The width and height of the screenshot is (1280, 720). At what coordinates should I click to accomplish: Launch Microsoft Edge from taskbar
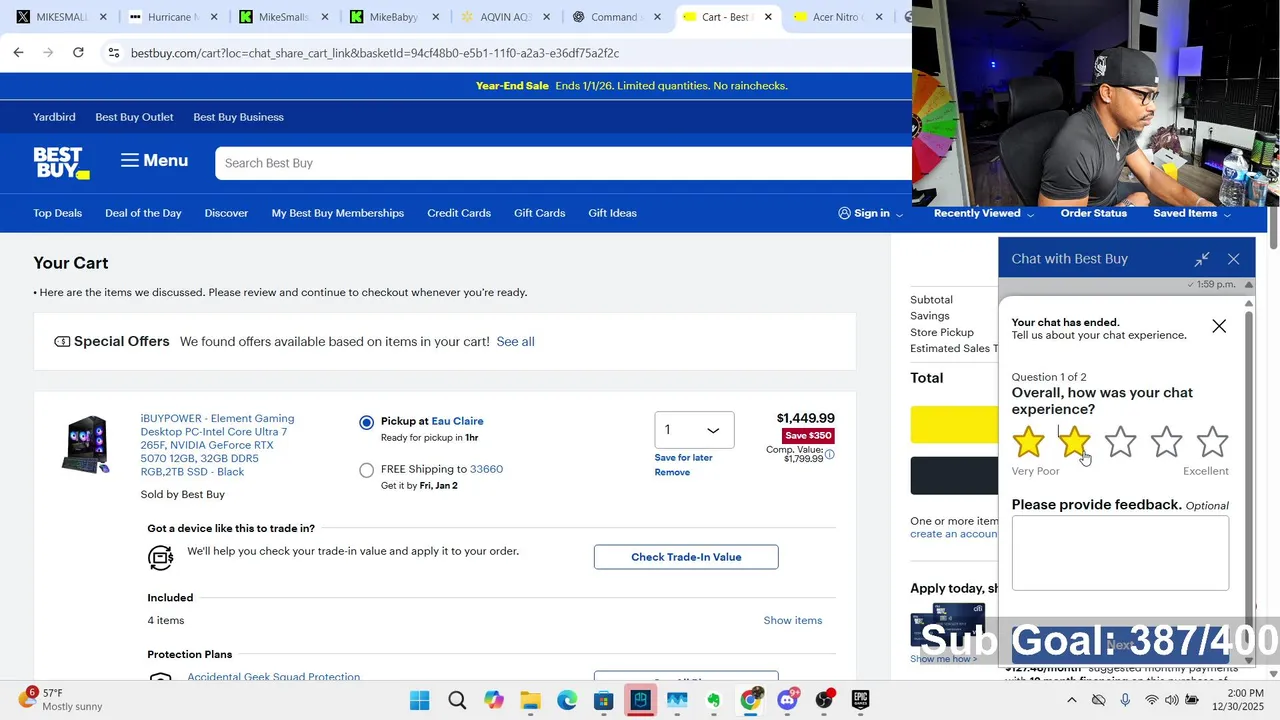567,700
